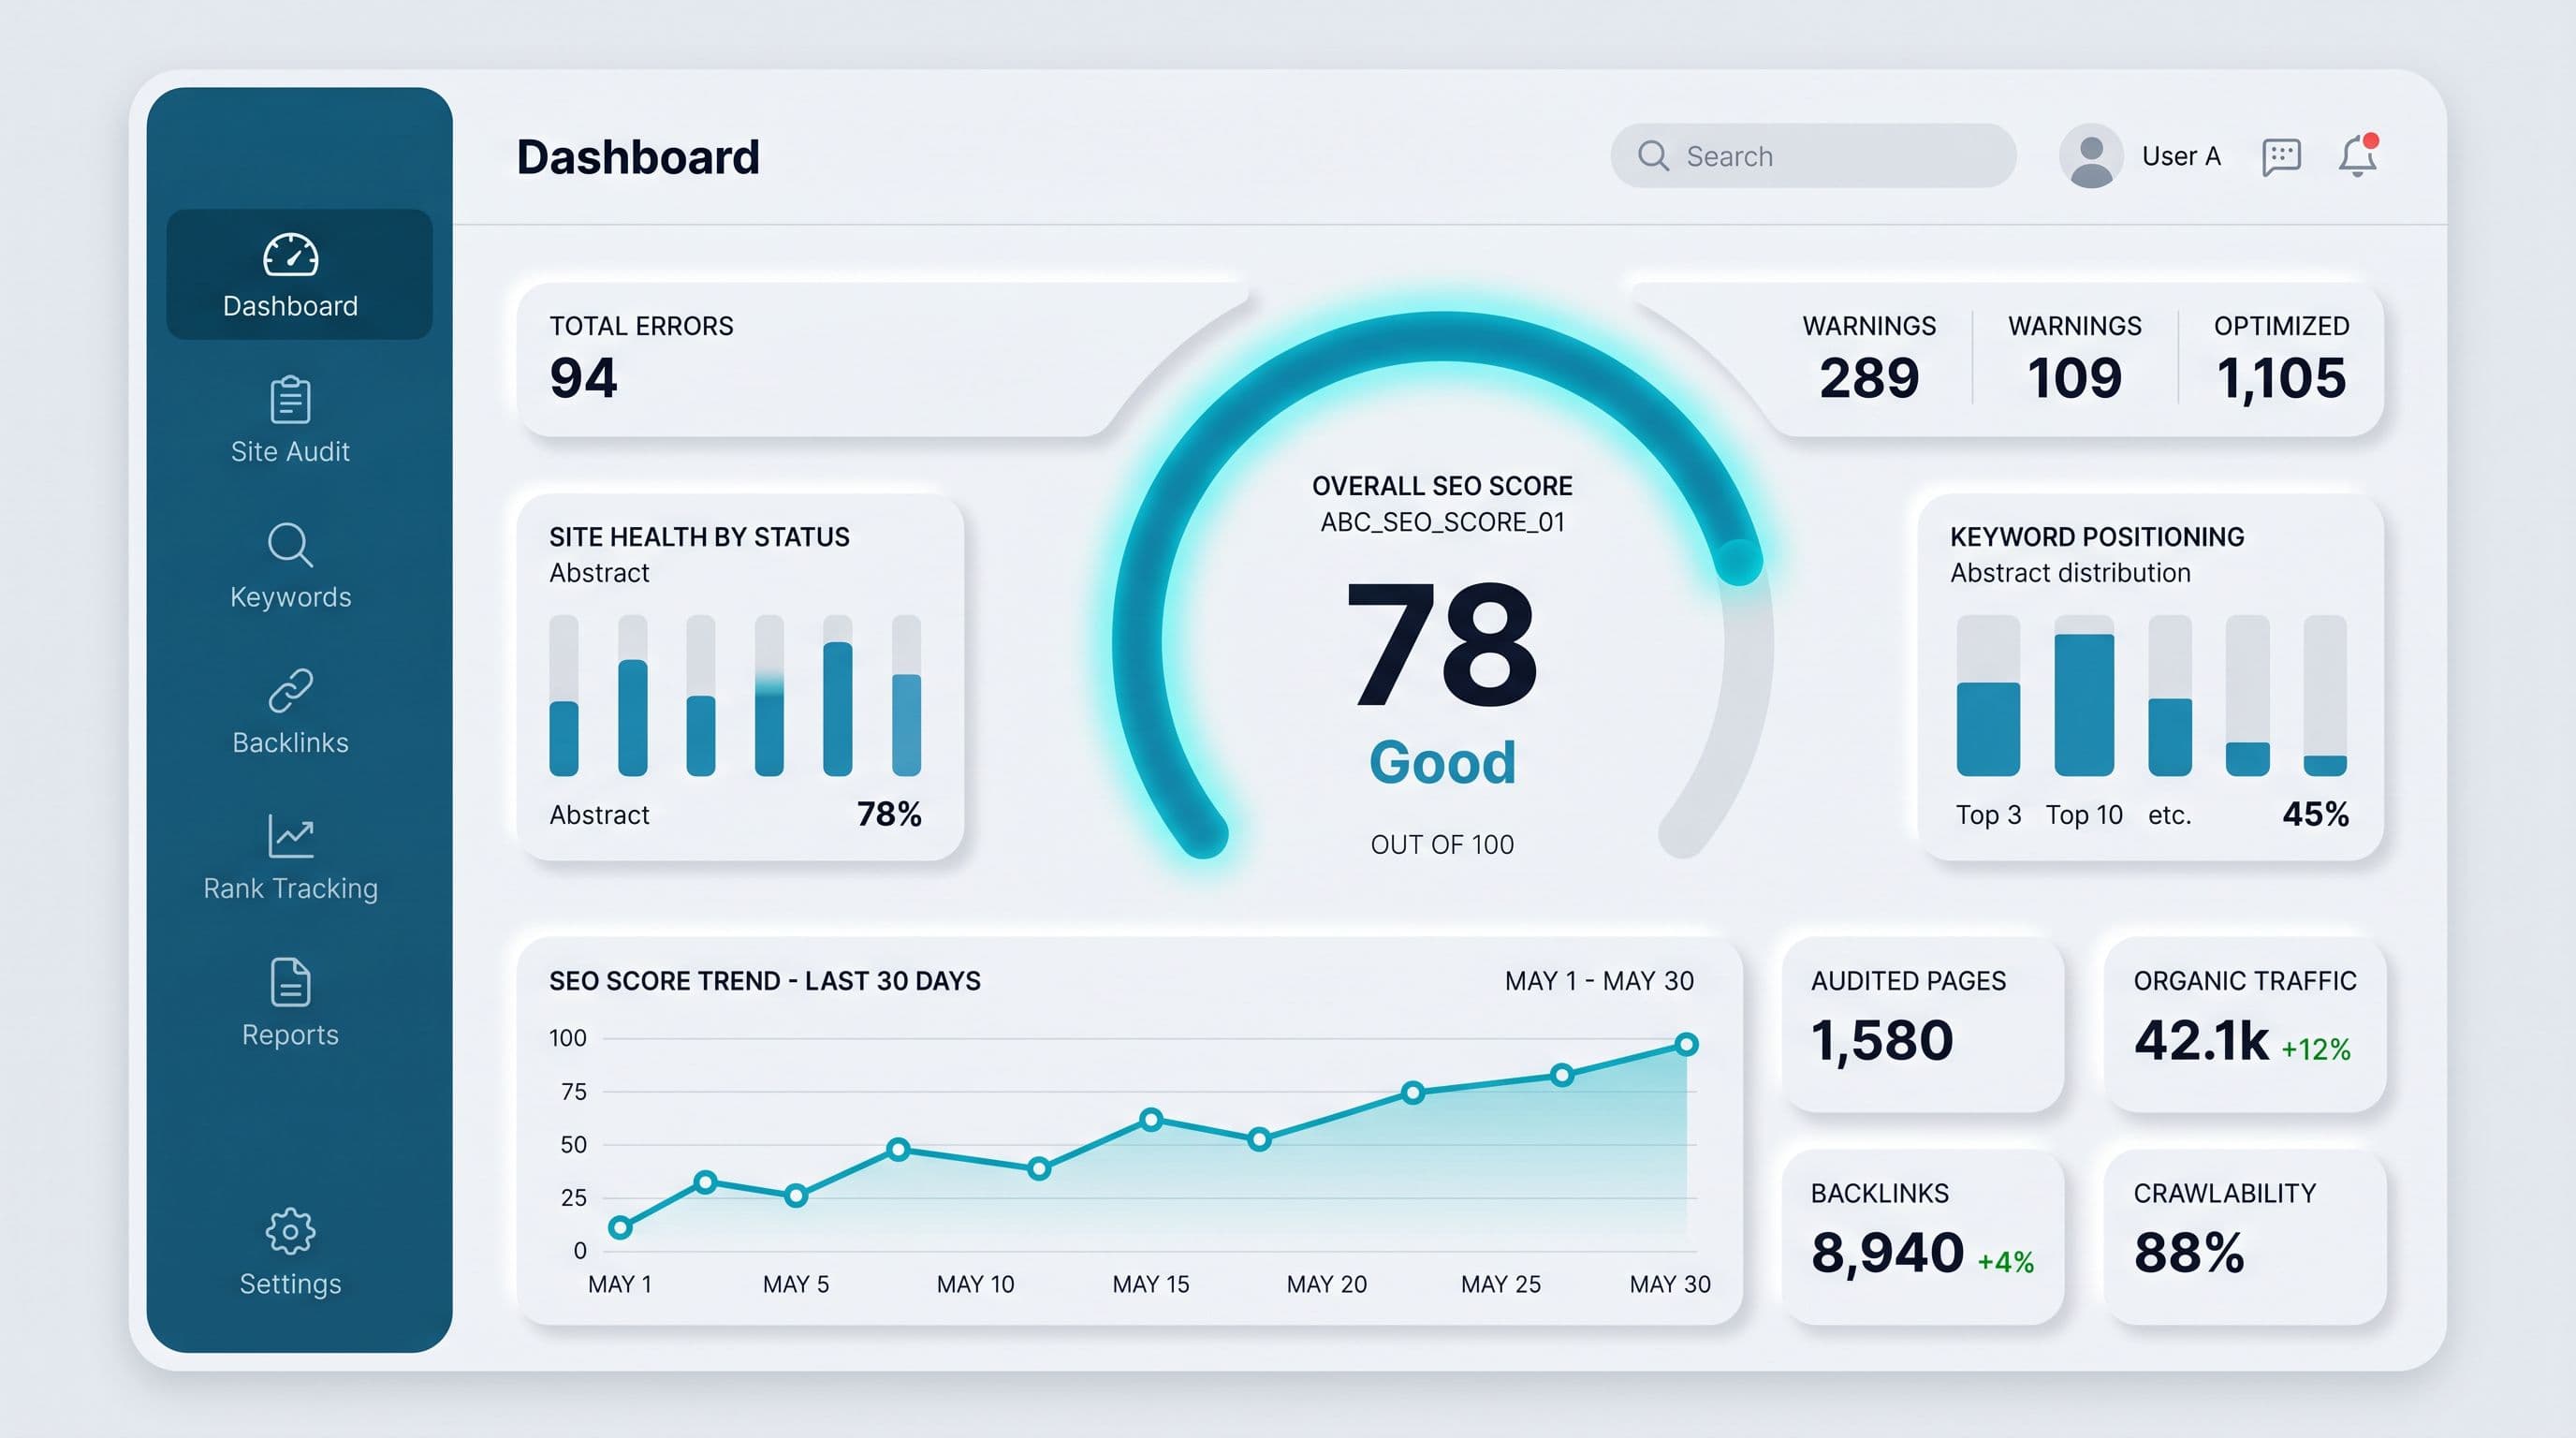Click the trend data point above MAY 15

pyautogui.click(x=1151, y=1120)
